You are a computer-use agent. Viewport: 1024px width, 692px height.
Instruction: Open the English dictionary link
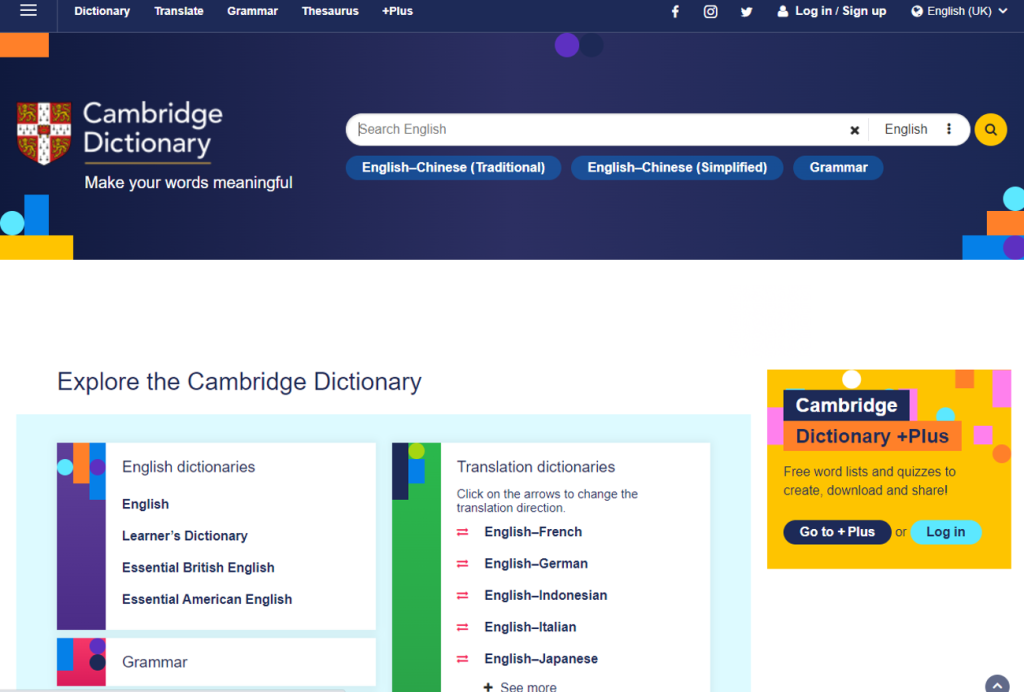(x=145, y=504)
